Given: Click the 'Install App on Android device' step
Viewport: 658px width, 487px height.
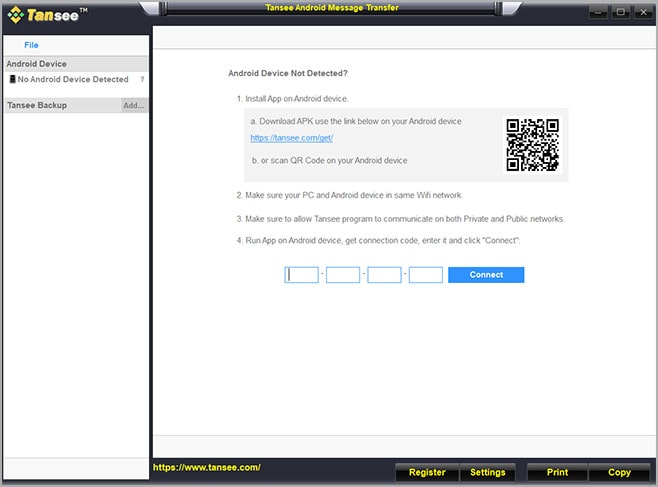Looking at the screenshot, I should (292, 99).
